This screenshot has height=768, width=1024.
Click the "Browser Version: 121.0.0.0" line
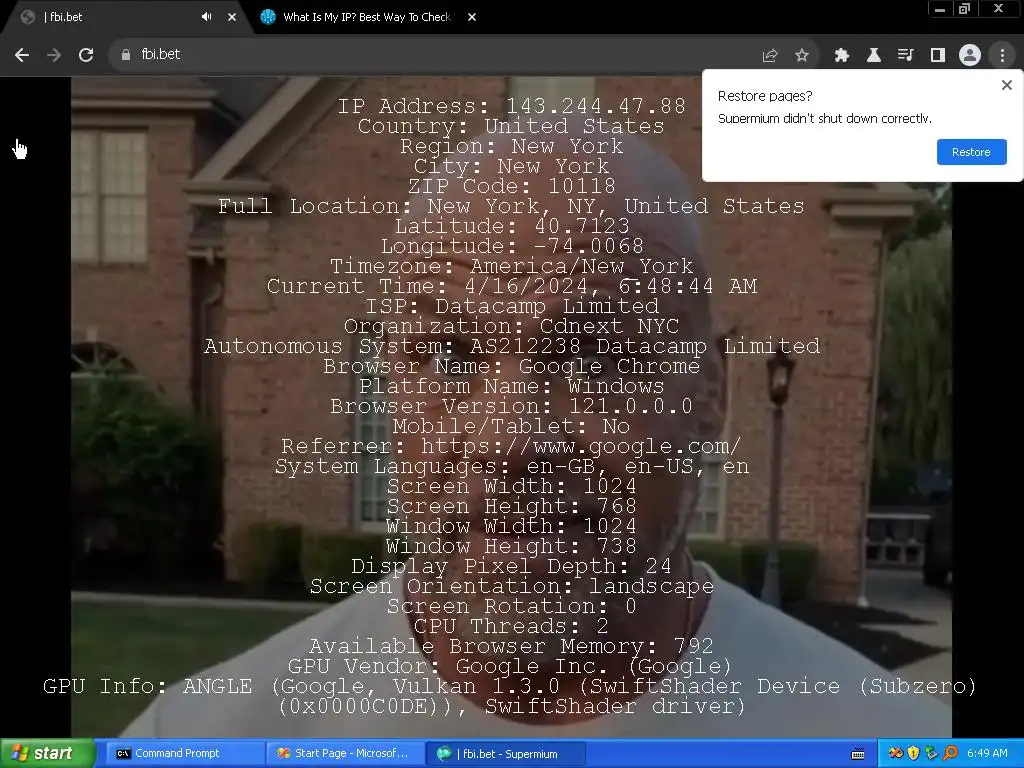point(511,406)
